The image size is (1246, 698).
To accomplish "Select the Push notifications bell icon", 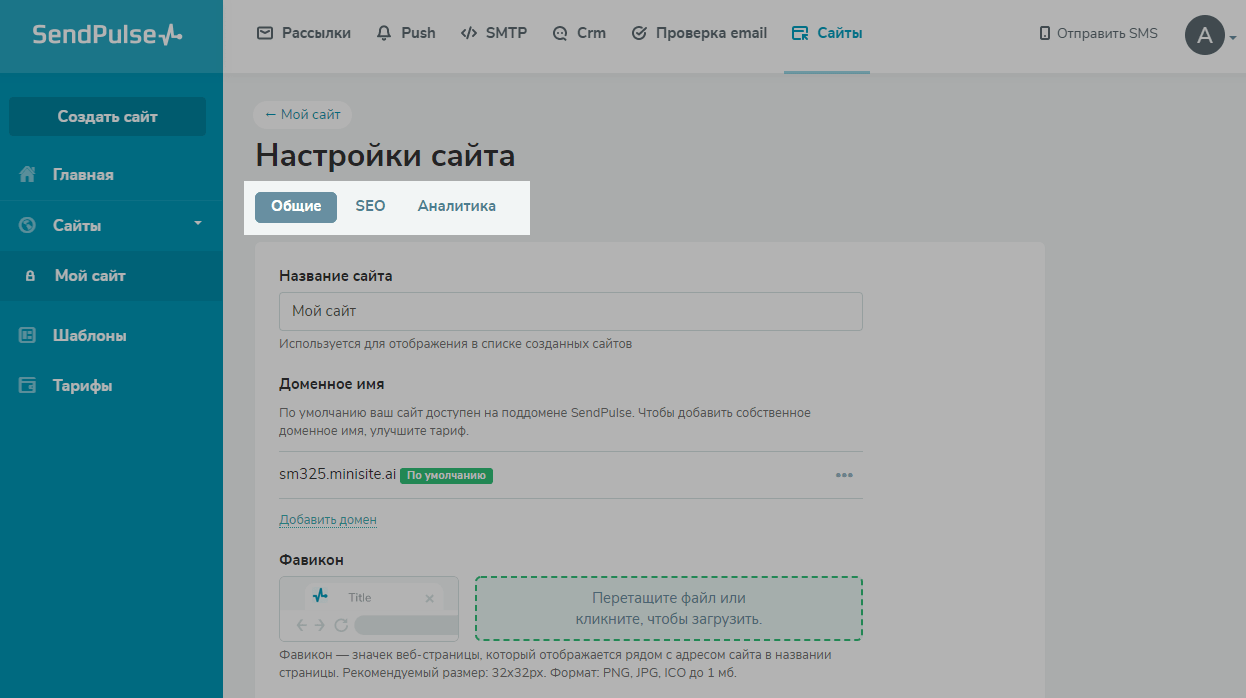I will point(382,32).
